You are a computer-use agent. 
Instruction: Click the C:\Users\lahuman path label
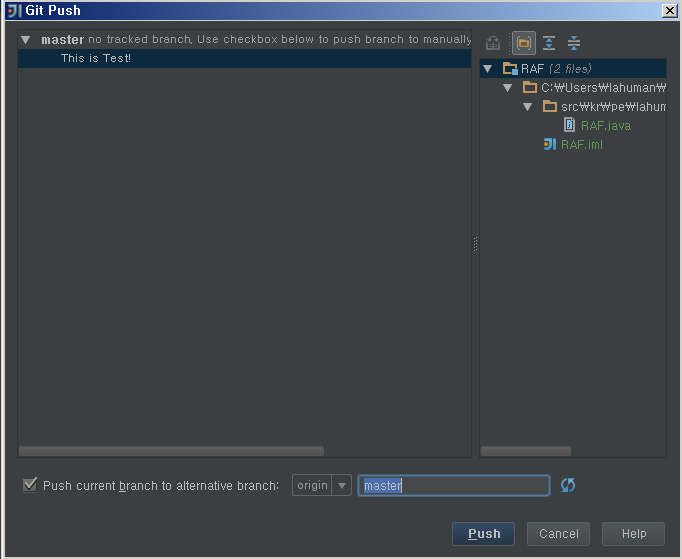(x=603, y=88)
